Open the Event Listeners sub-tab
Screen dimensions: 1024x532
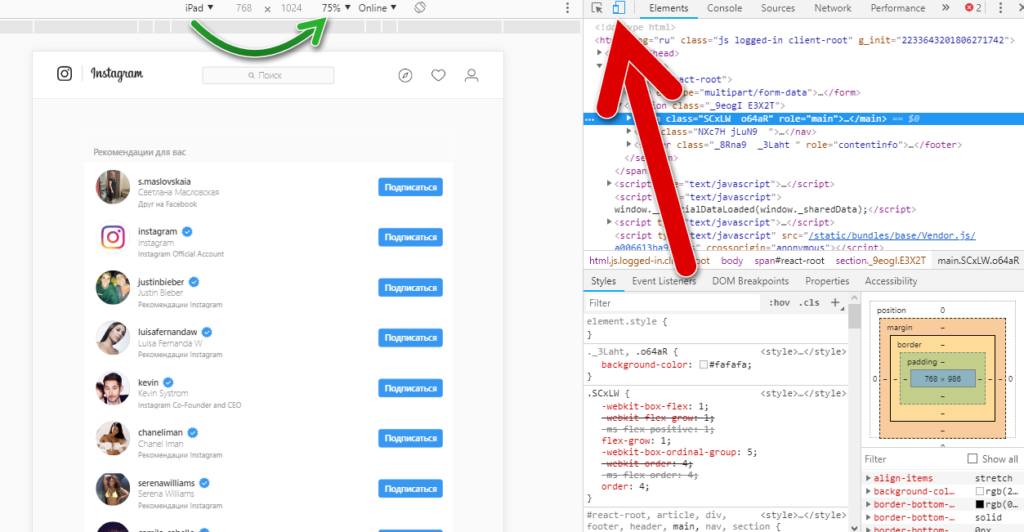pos(664,281)
